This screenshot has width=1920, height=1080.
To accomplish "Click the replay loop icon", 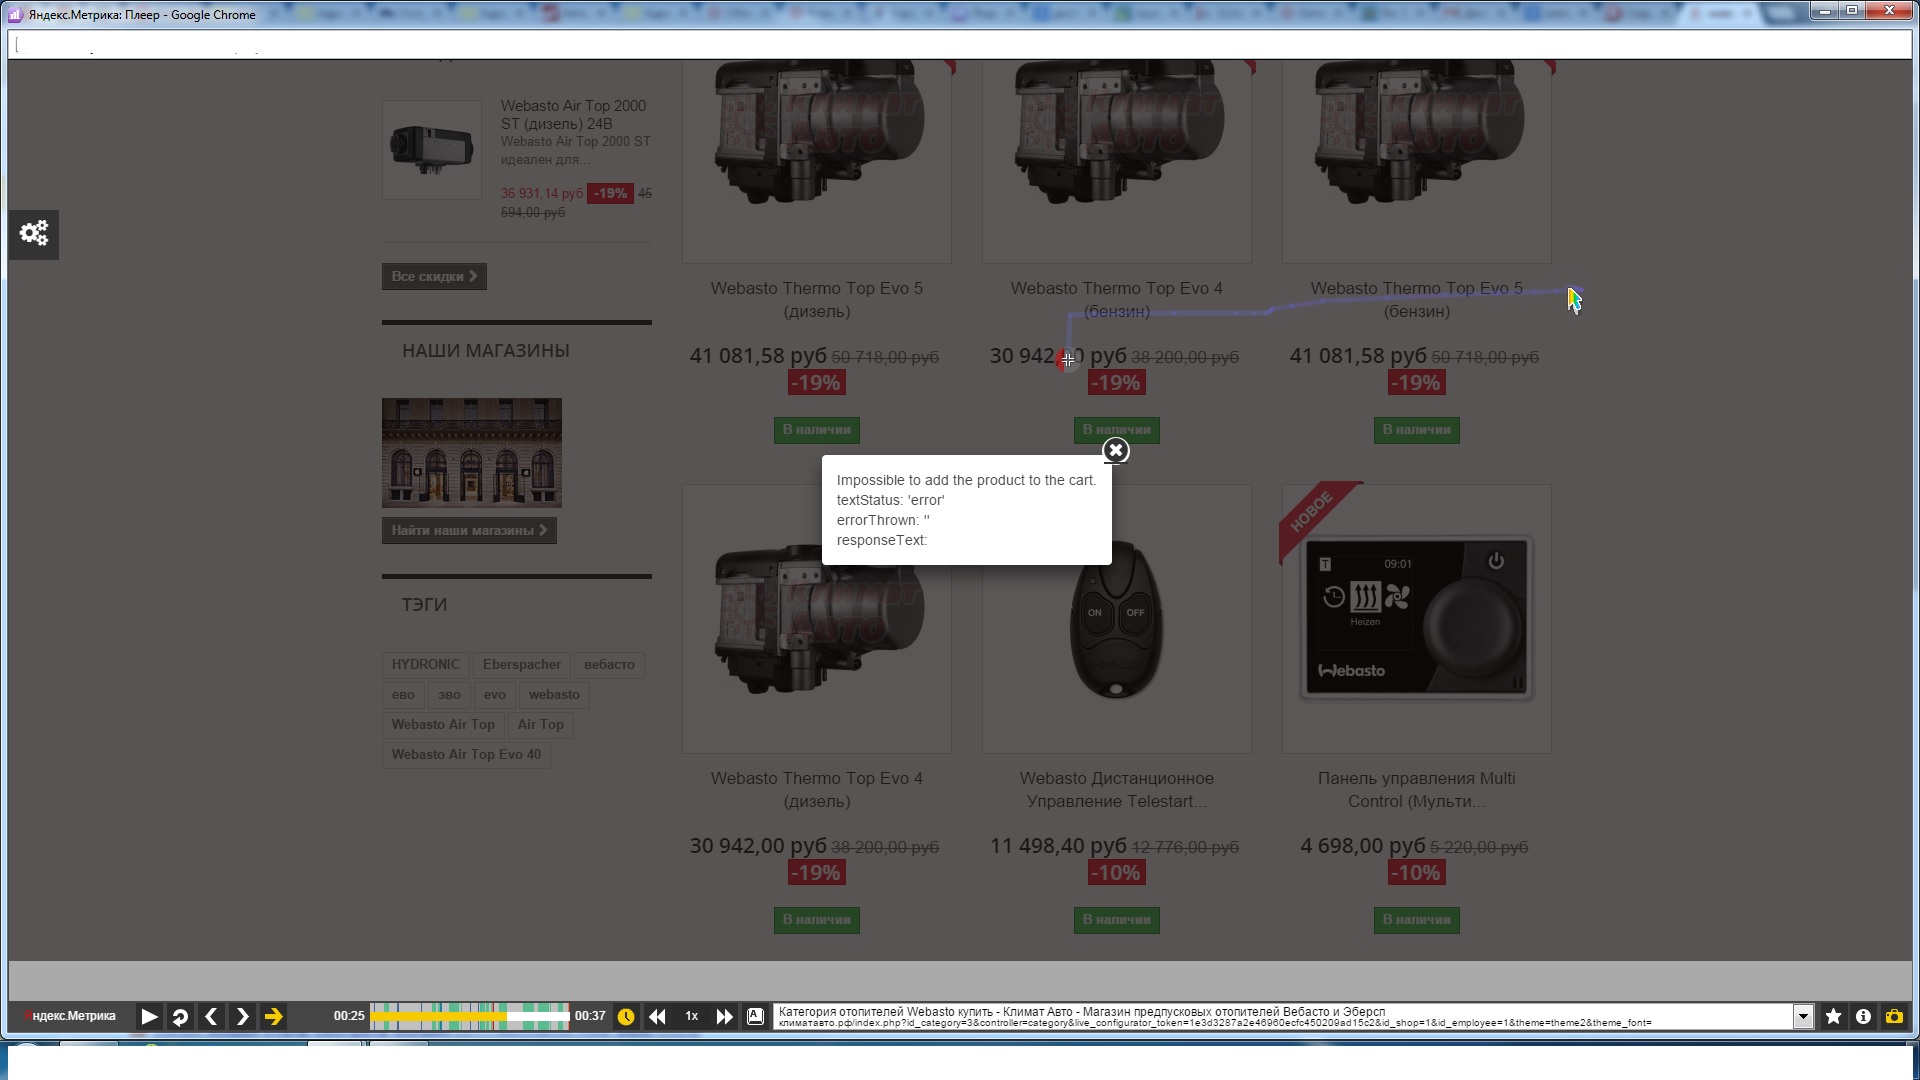I will [180, 1017].
